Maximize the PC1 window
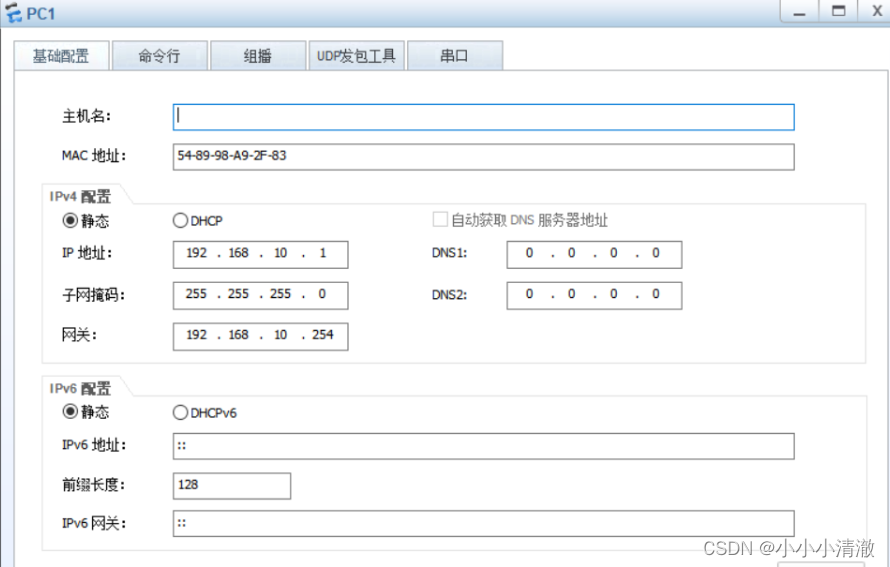Viewport: 890px width, 567px height. (838, 11)
